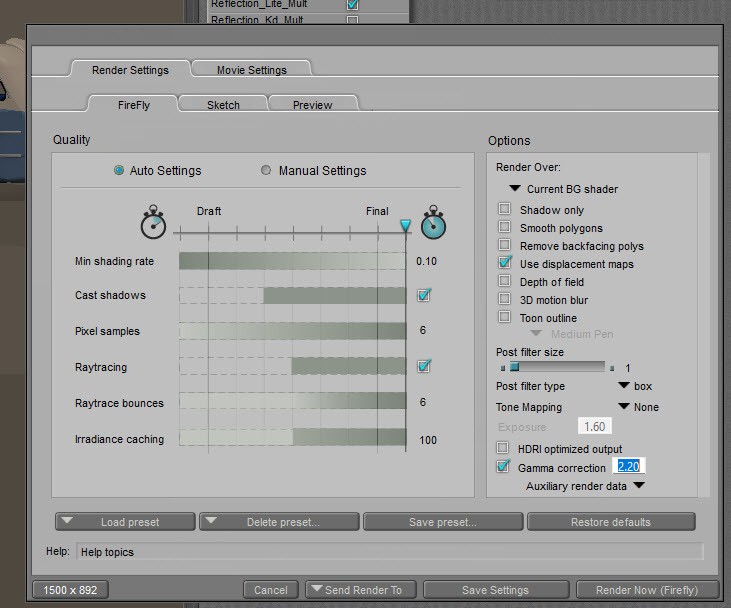Select Auto Settings radio button
731x608 pixels.
119,170
